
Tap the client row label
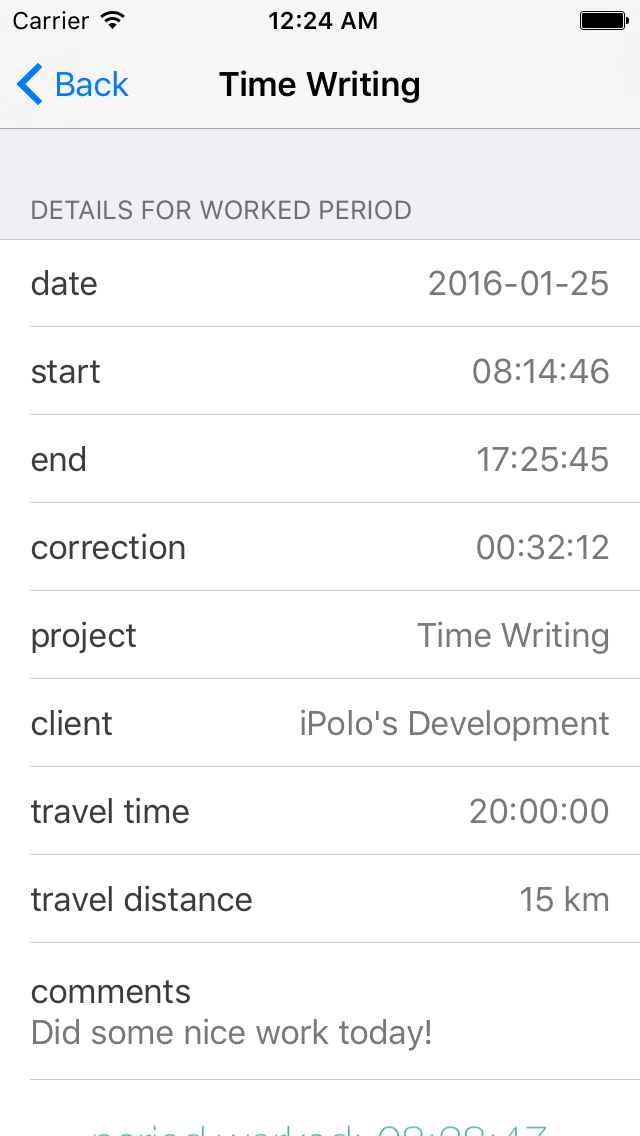point(72,724)
